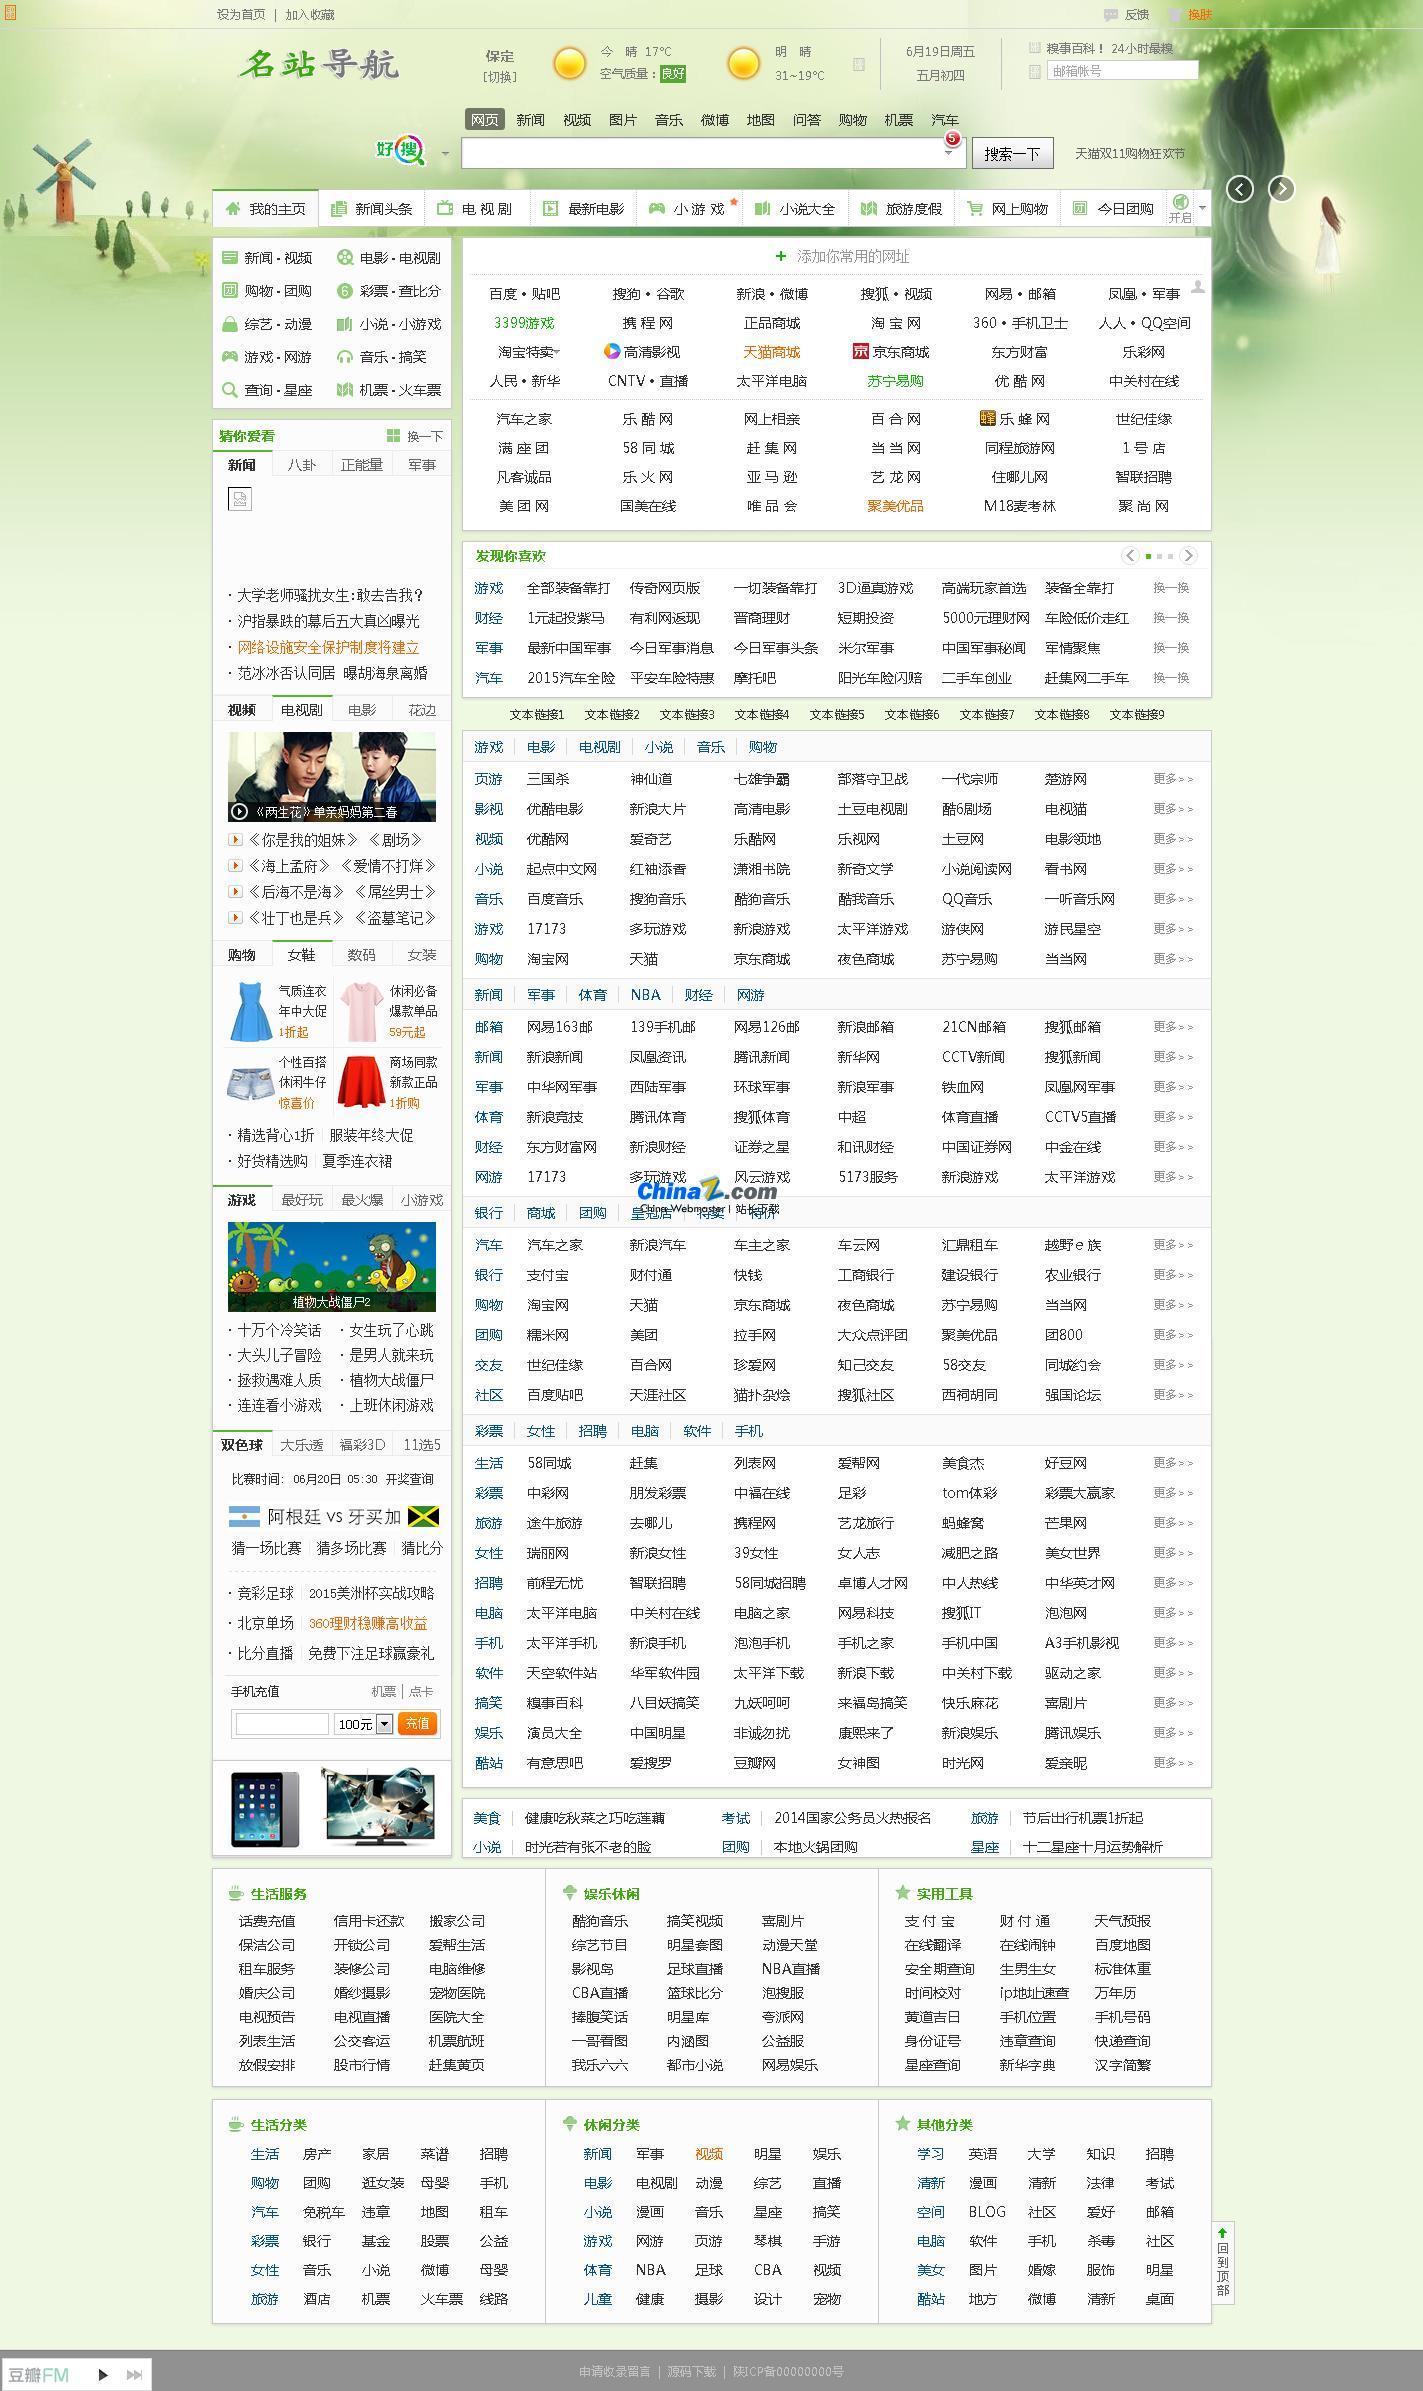
Task: Click the 换一下 refresh grid icon
Action: (393, 436)
